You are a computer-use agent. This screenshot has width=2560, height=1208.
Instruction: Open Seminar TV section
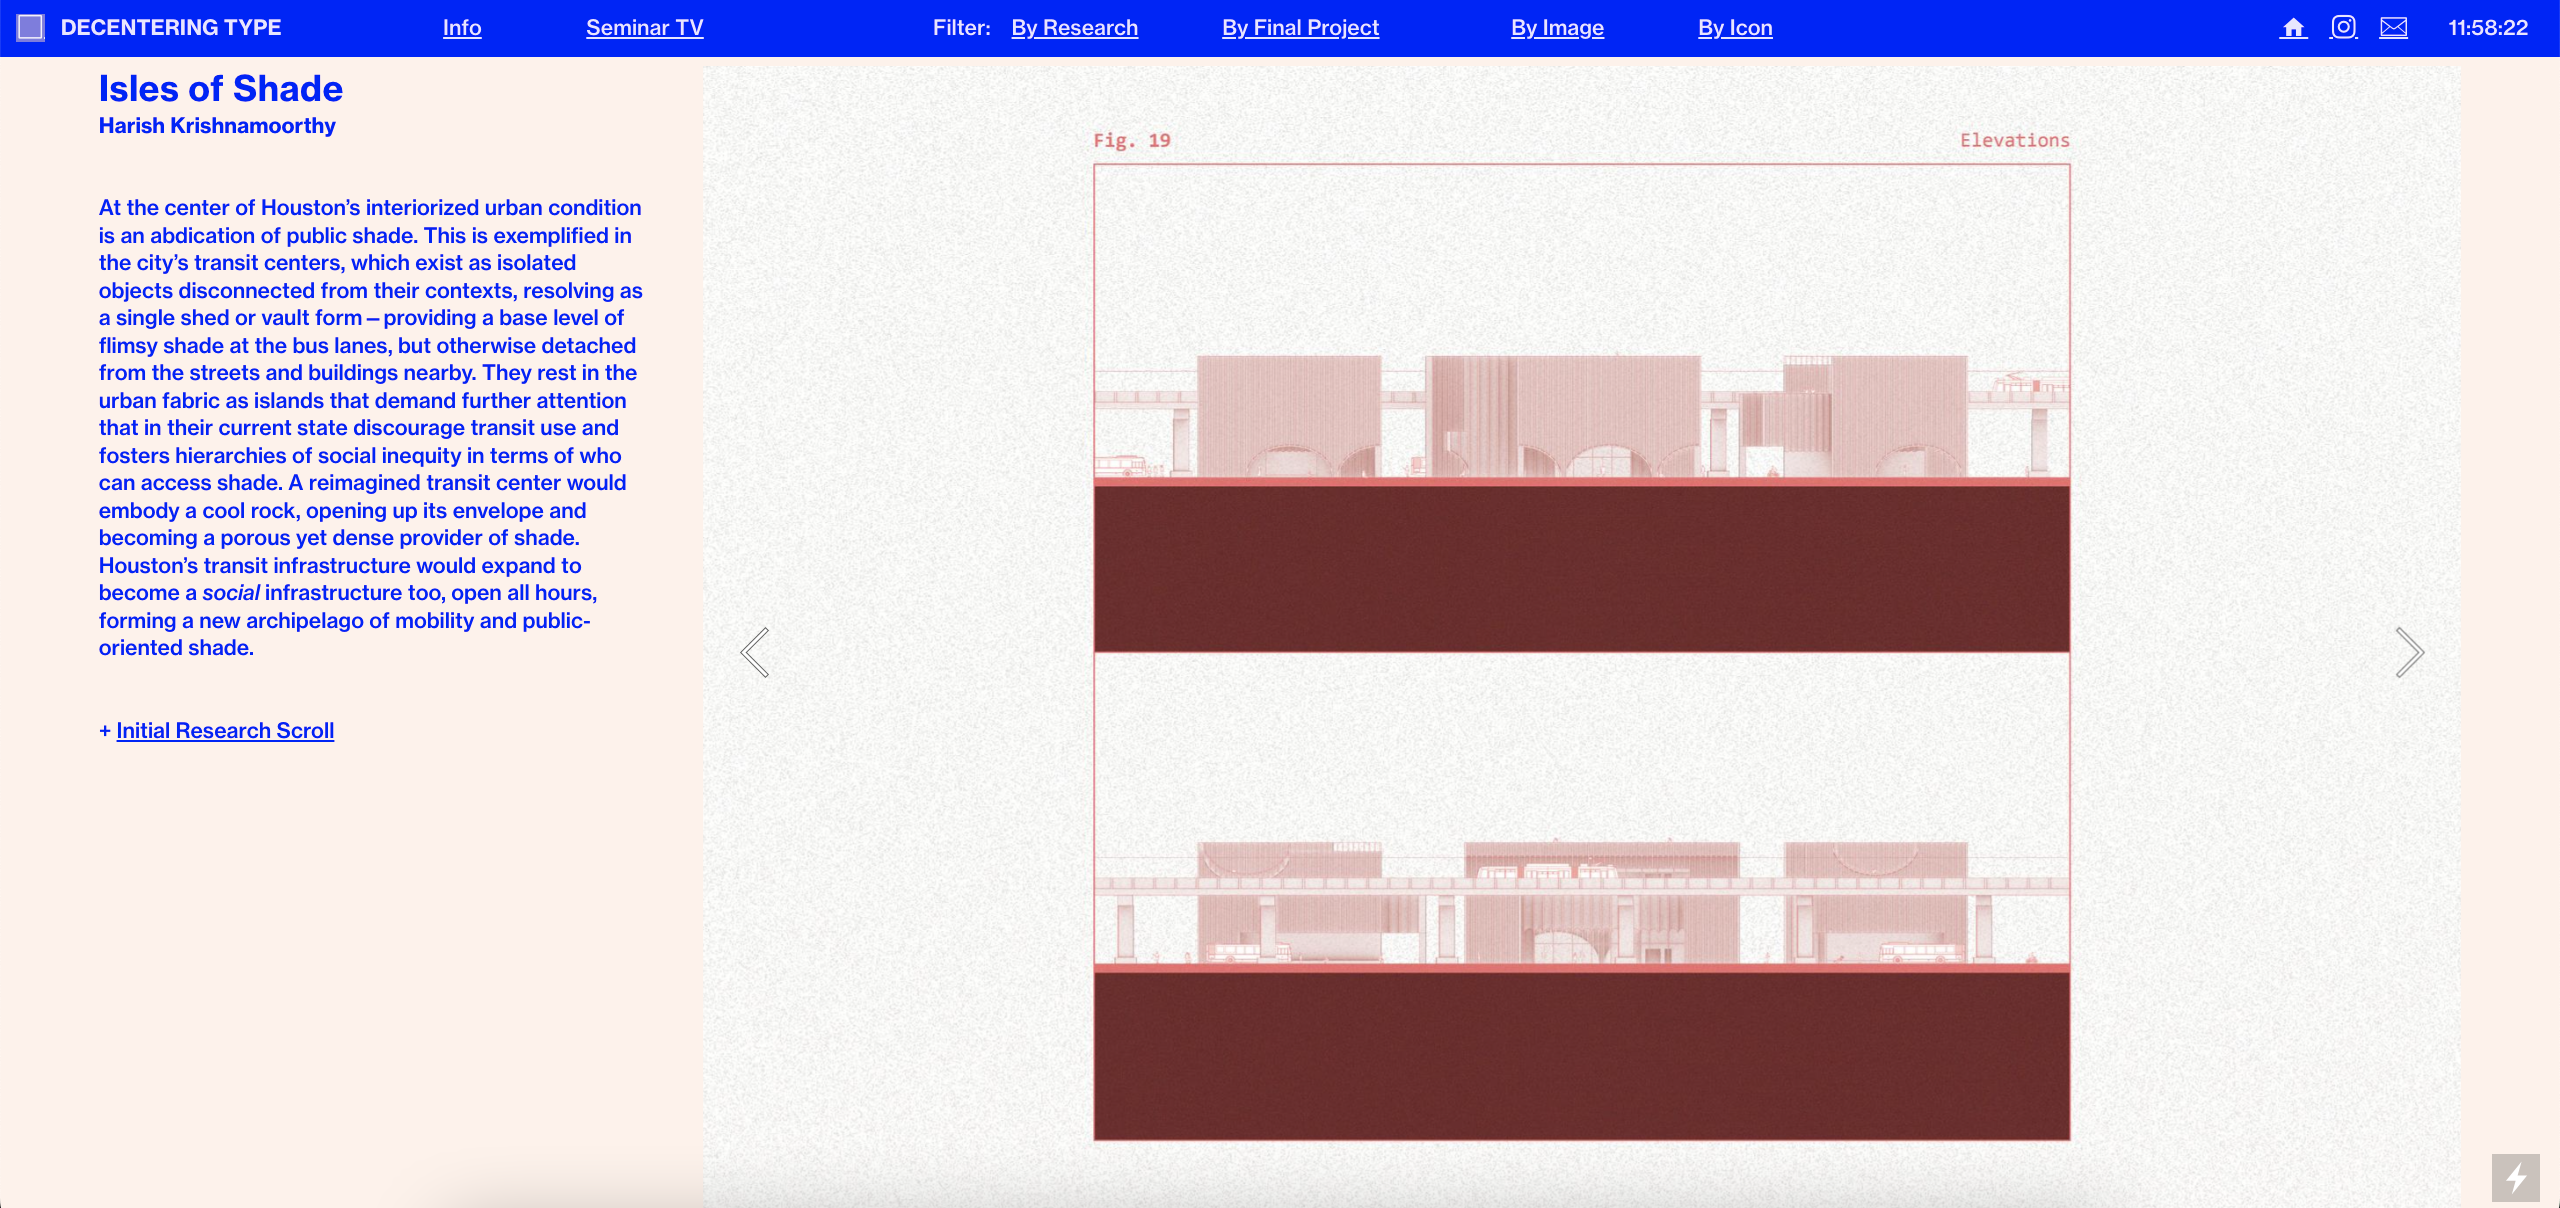coord(644,28)
